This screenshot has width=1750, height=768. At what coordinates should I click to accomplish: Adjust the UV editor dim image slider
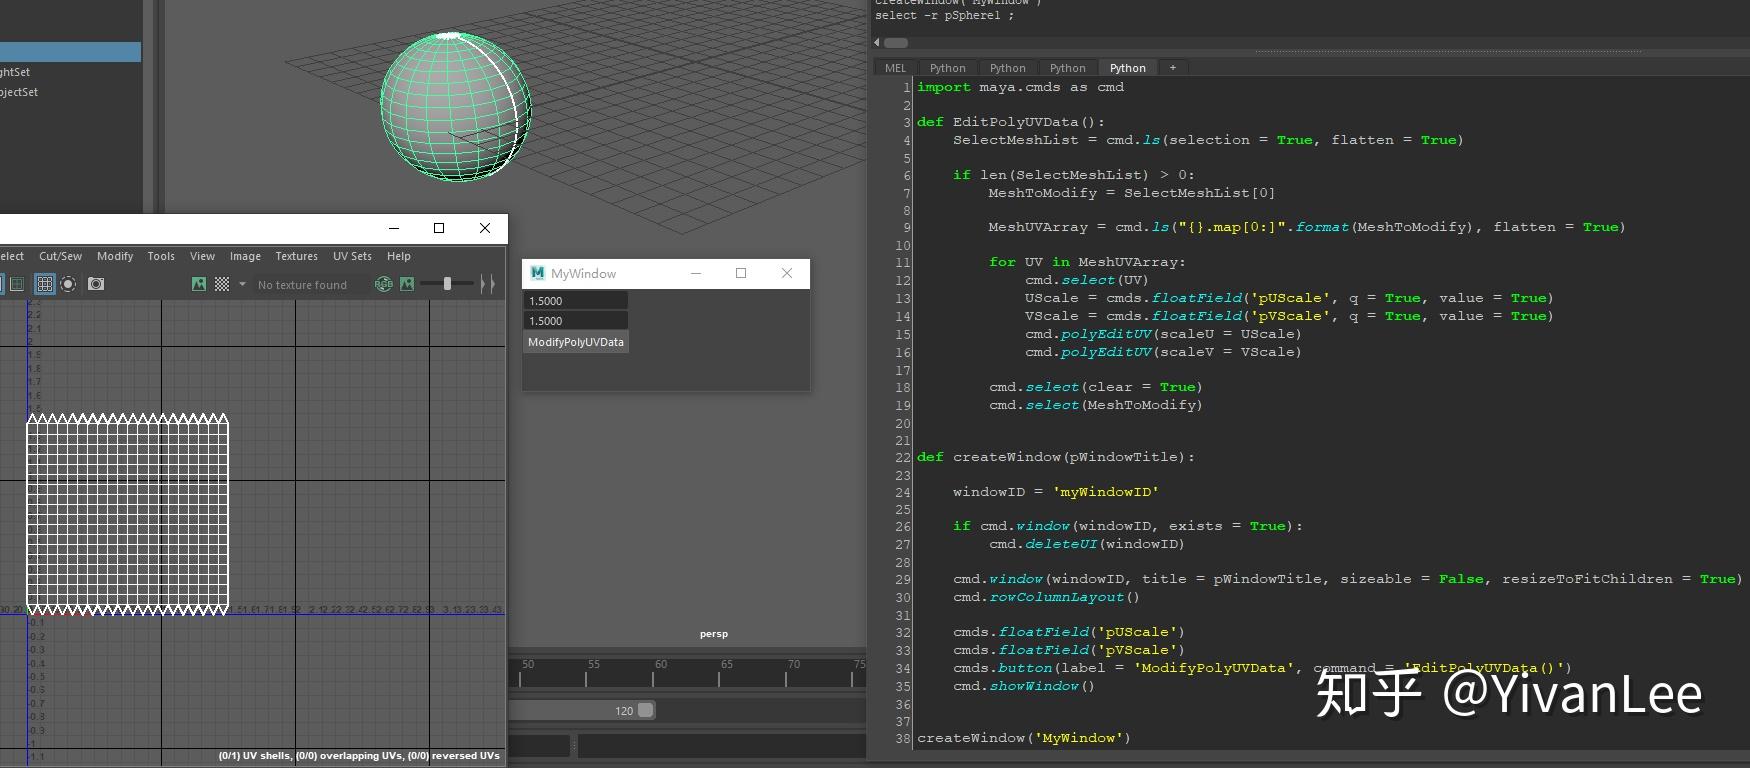coord(447,284)
